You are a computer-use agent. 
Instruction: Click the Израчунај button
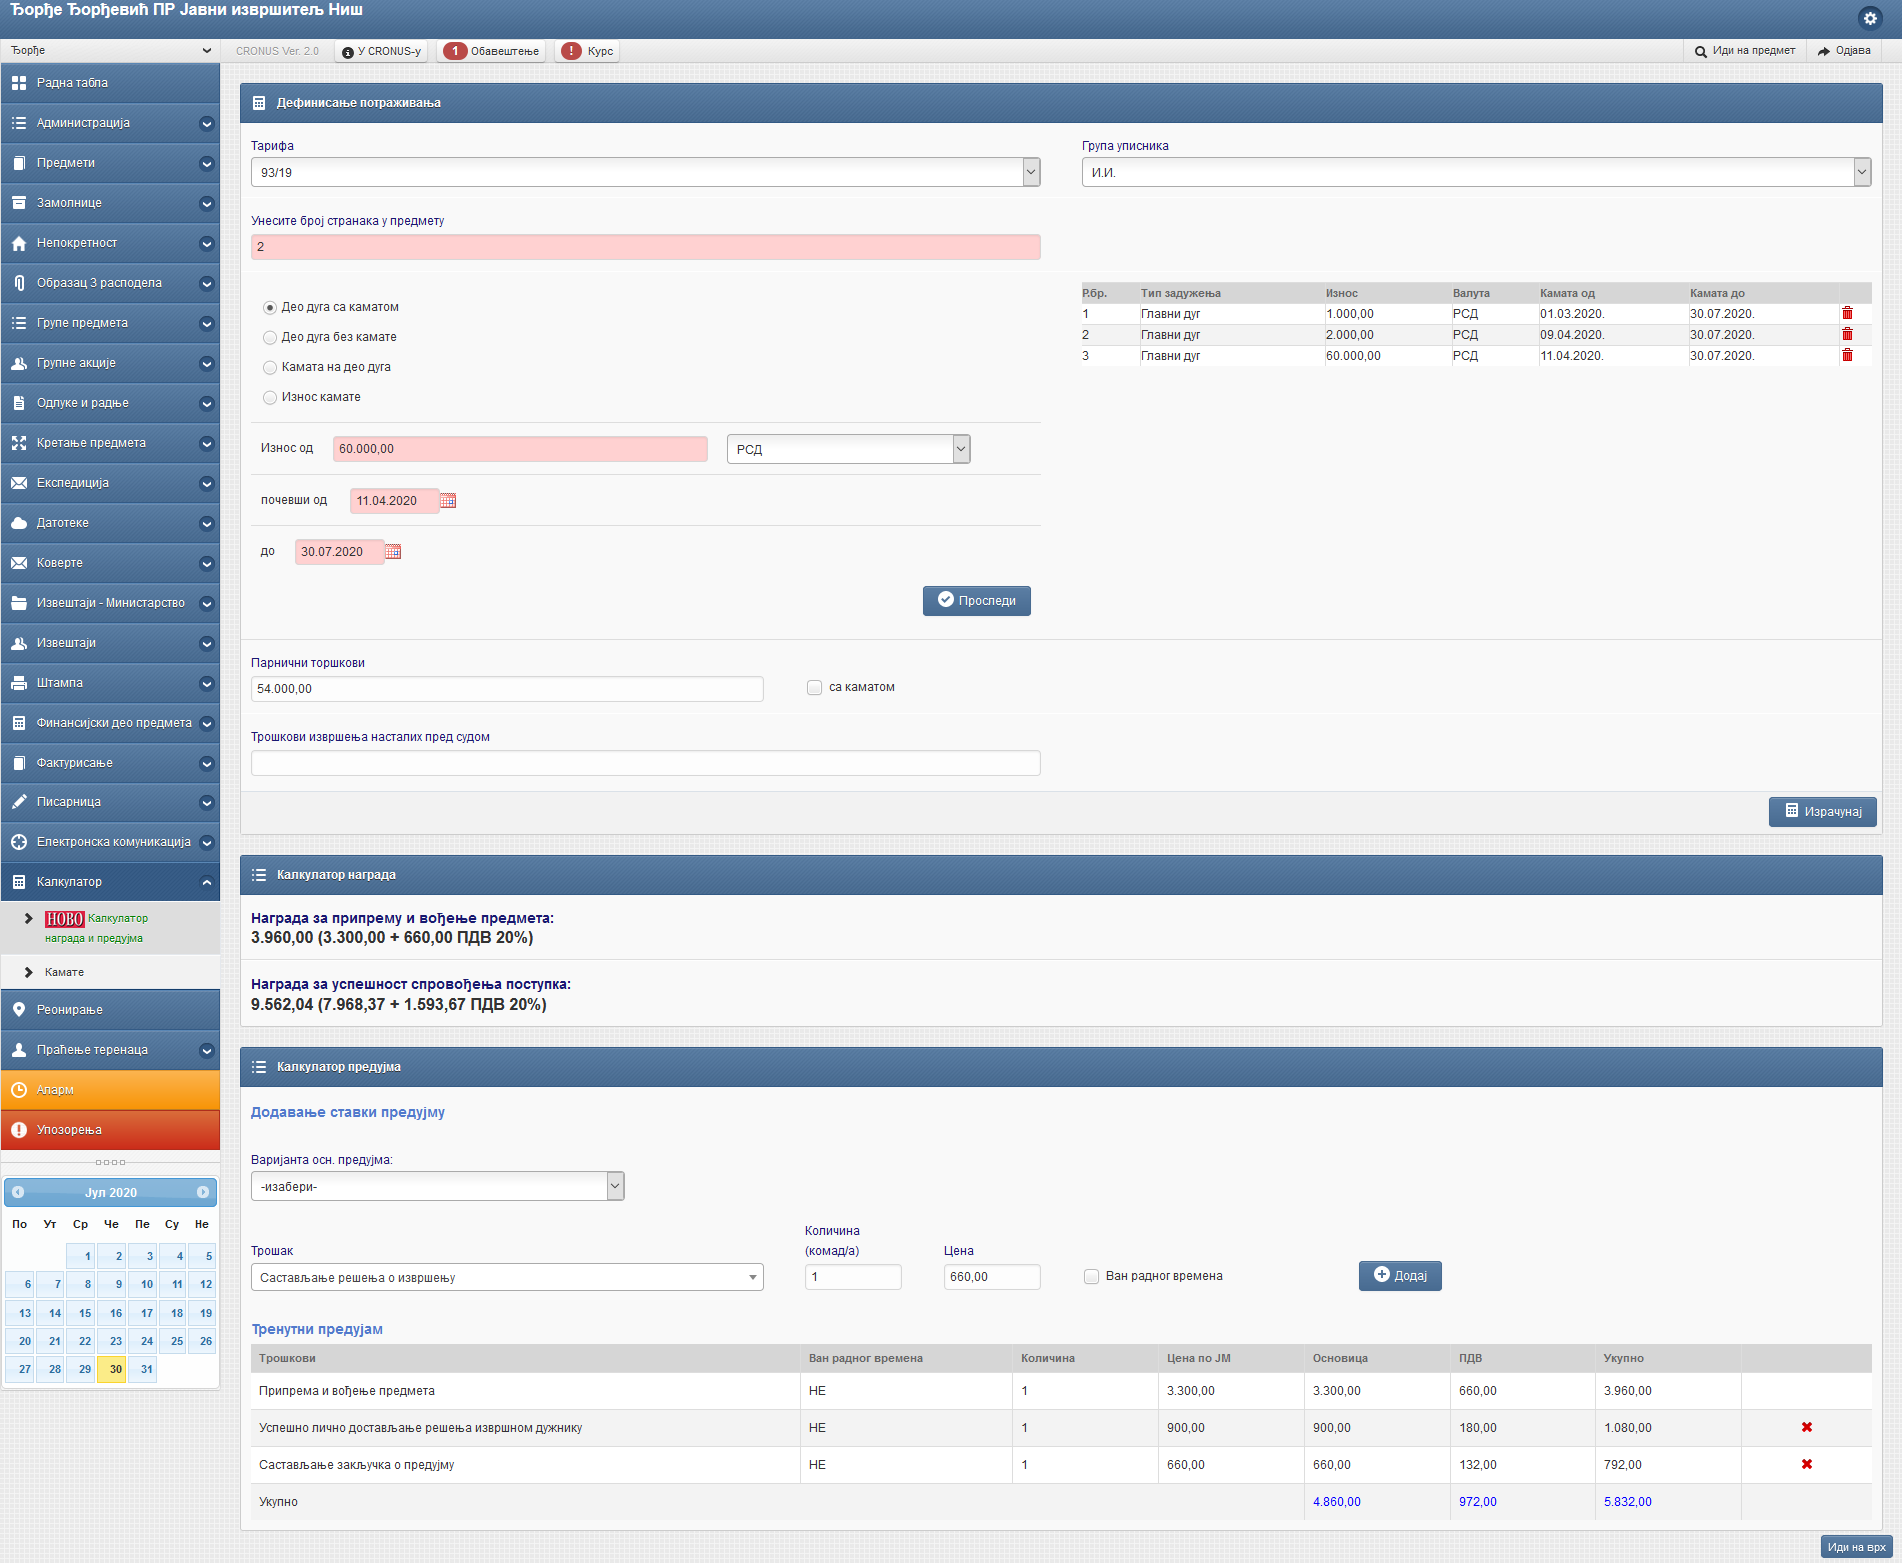(1822, 812)
